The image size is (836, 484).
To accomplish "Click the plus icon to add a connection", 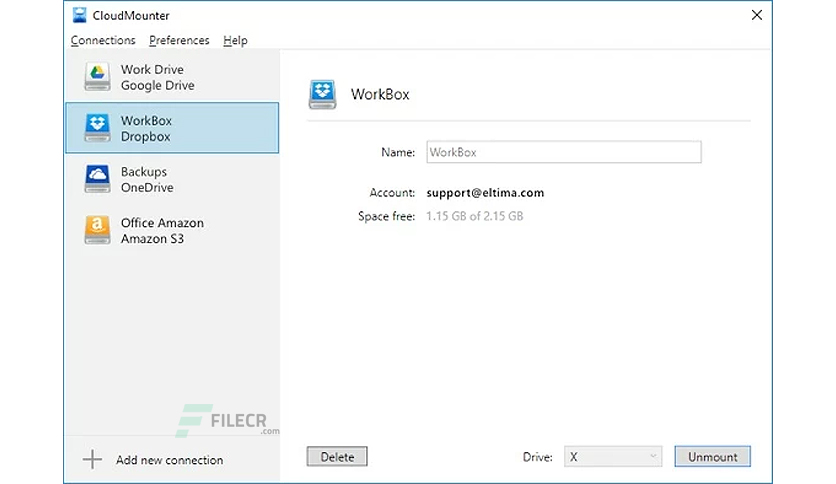I will [92, 459].
